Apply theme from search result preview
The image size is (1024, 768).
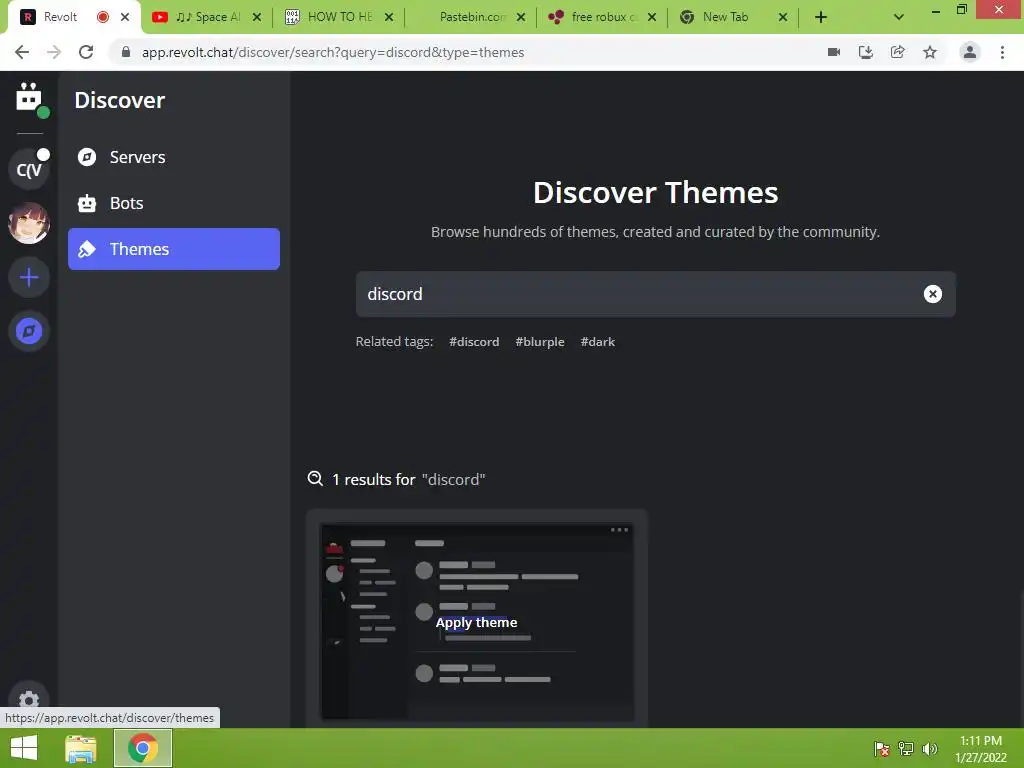476,622
